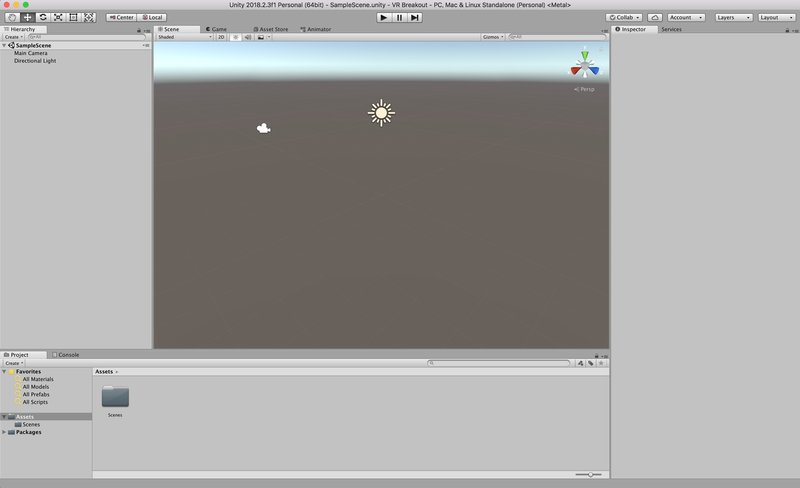Open the Console tab
Image resolution: width=800 pixels, height=488 pixels.
click(66, 355)
